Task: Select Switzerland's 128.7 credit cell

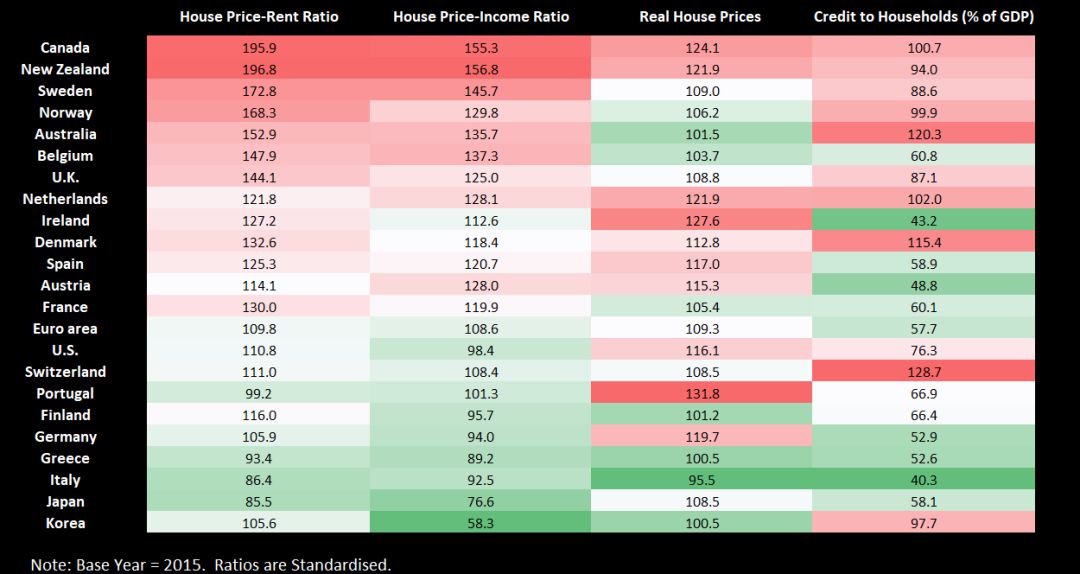Action: point(924,371)
